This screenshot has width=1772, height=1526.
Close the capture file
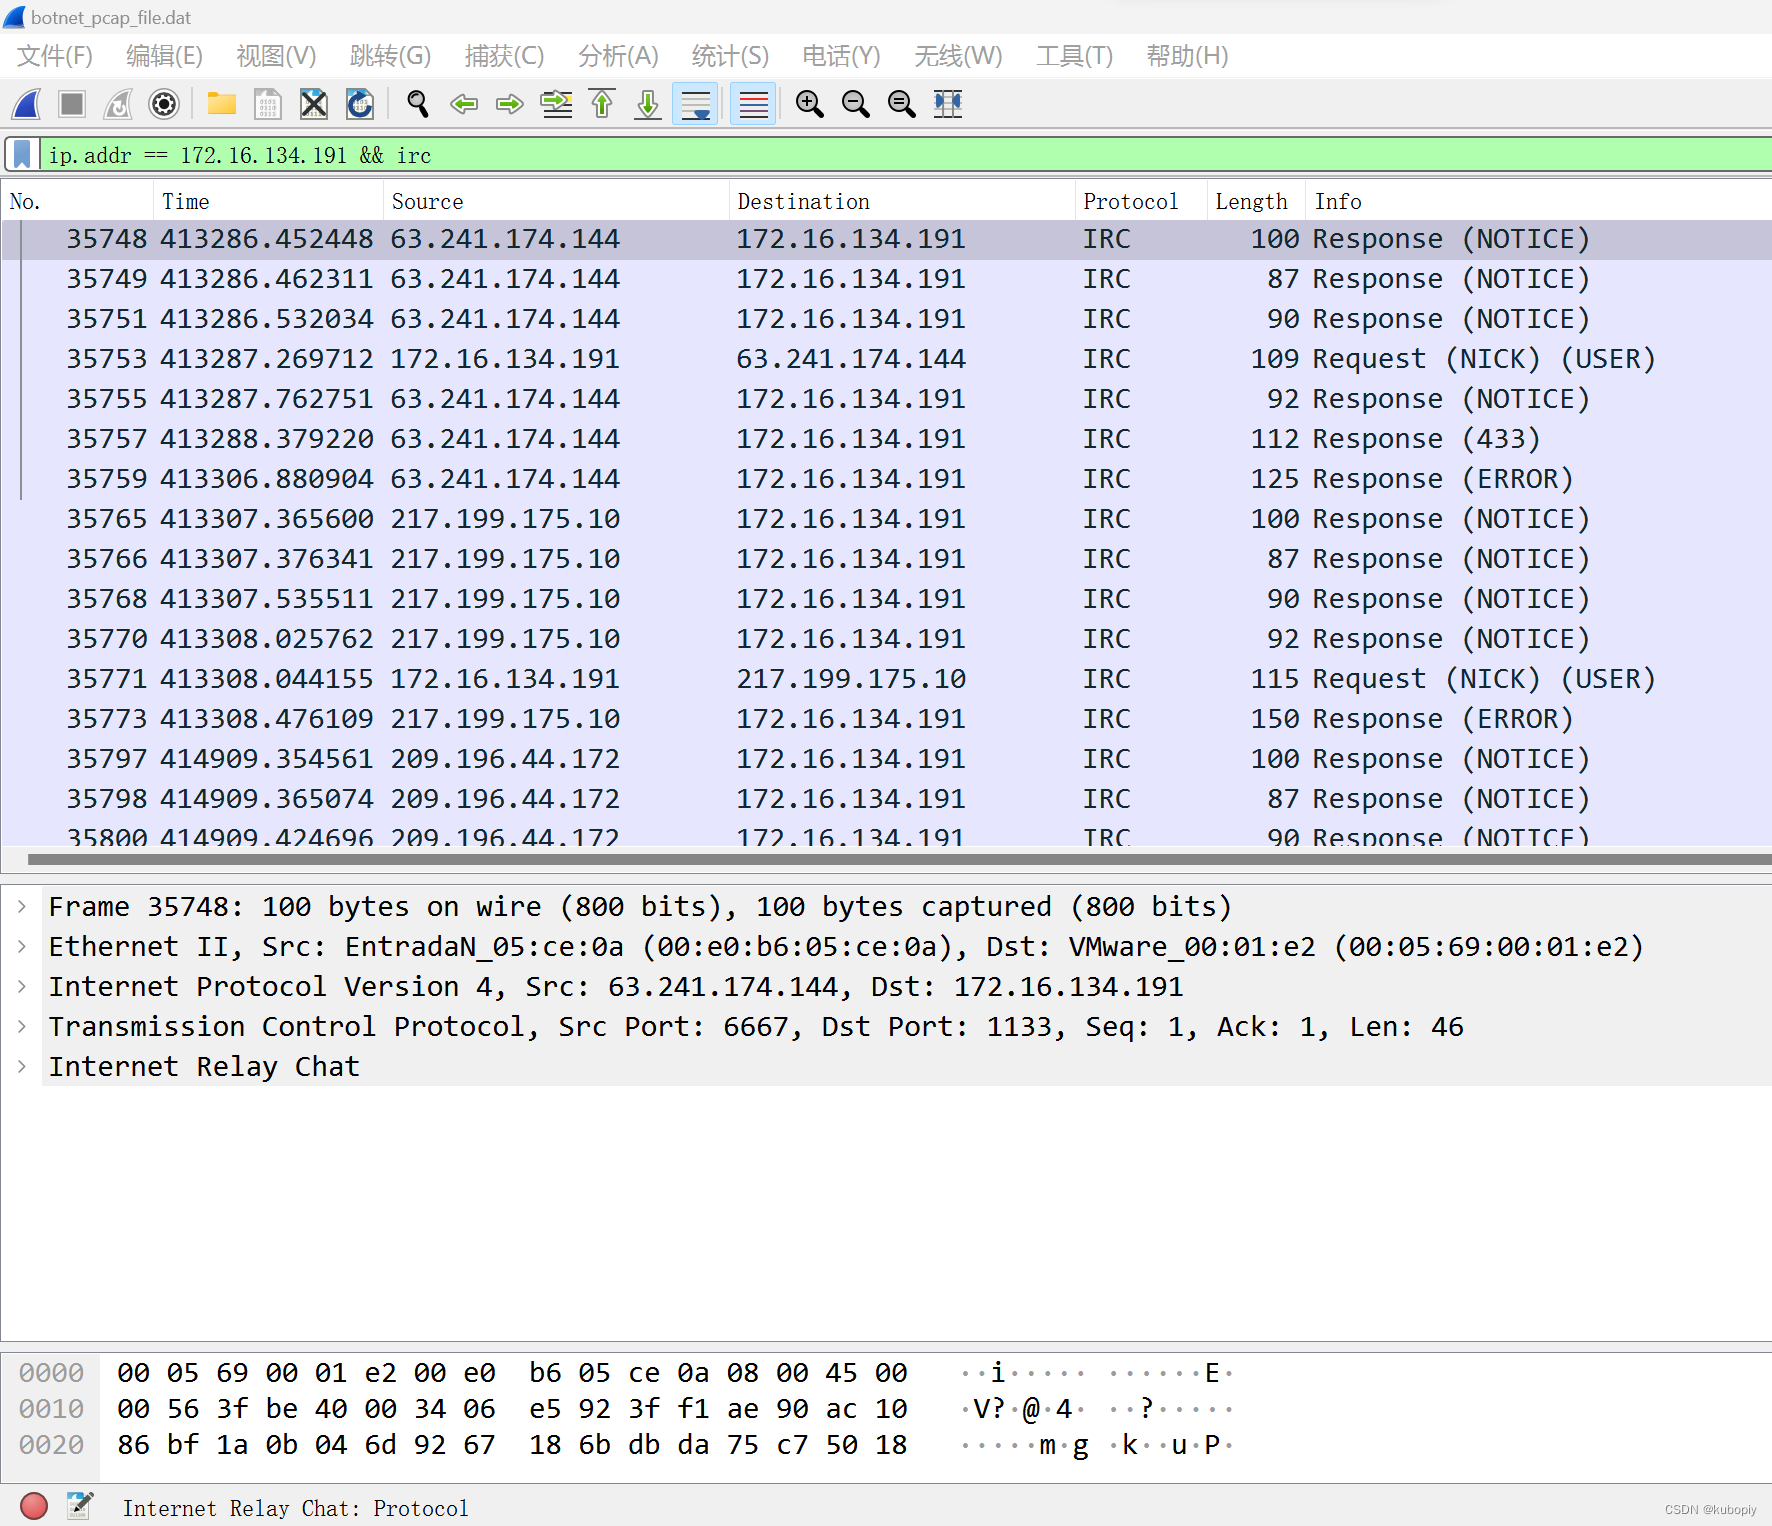coord(314,104)
